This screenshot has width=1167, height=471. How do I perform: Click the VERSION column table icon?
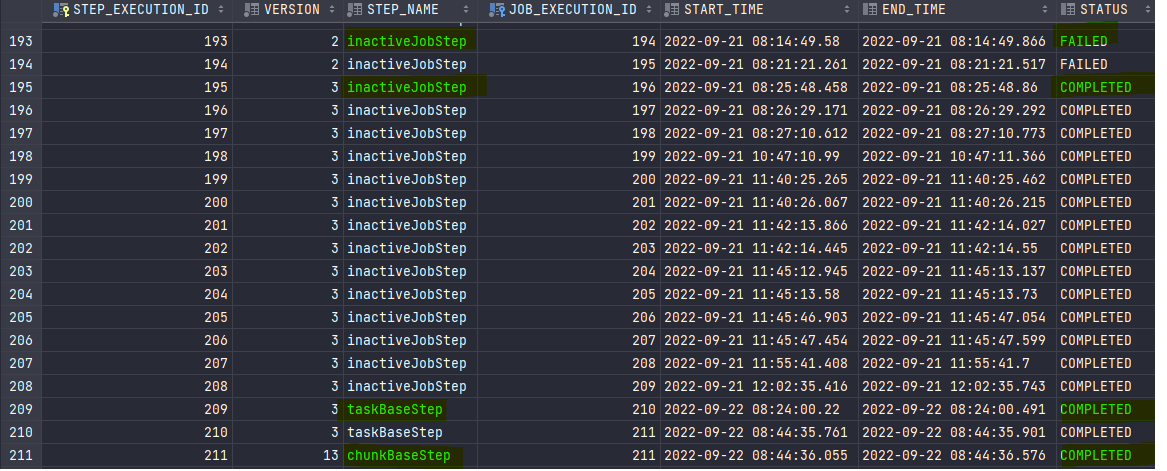[x=252, y=10]
